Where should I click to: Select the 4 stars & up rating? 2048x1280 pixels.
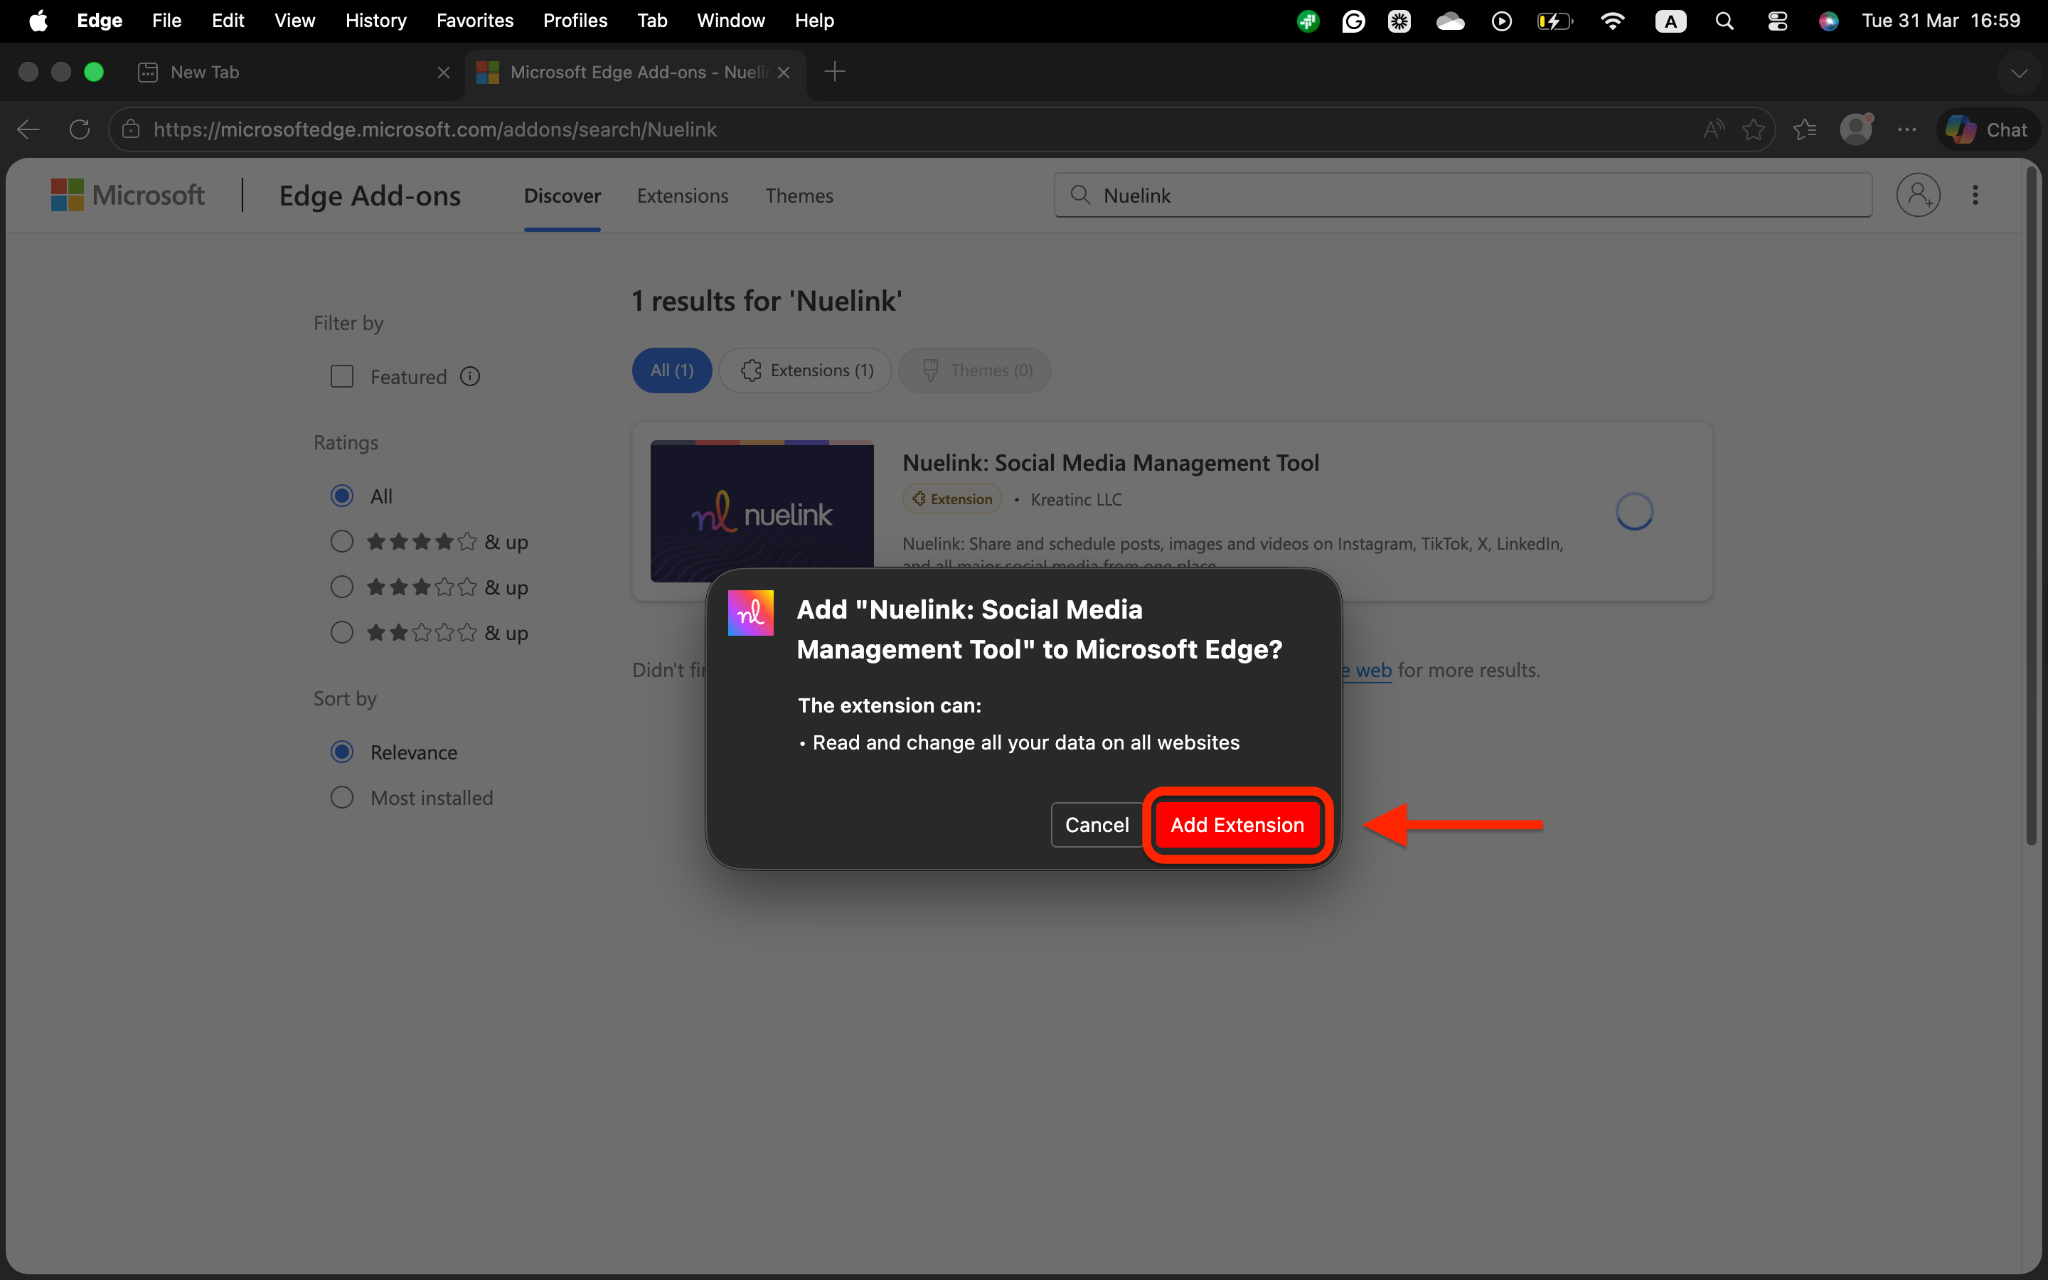click(x=342, y=541)
